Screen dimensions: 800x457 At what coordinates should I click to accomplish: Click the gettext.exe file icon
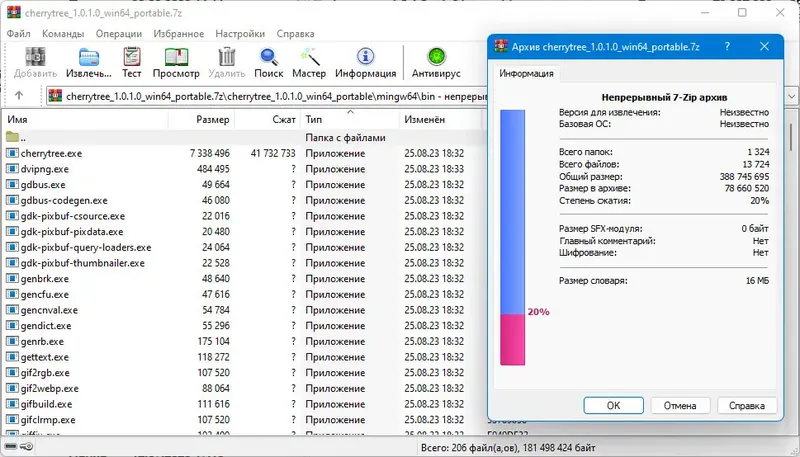(12, 357)
